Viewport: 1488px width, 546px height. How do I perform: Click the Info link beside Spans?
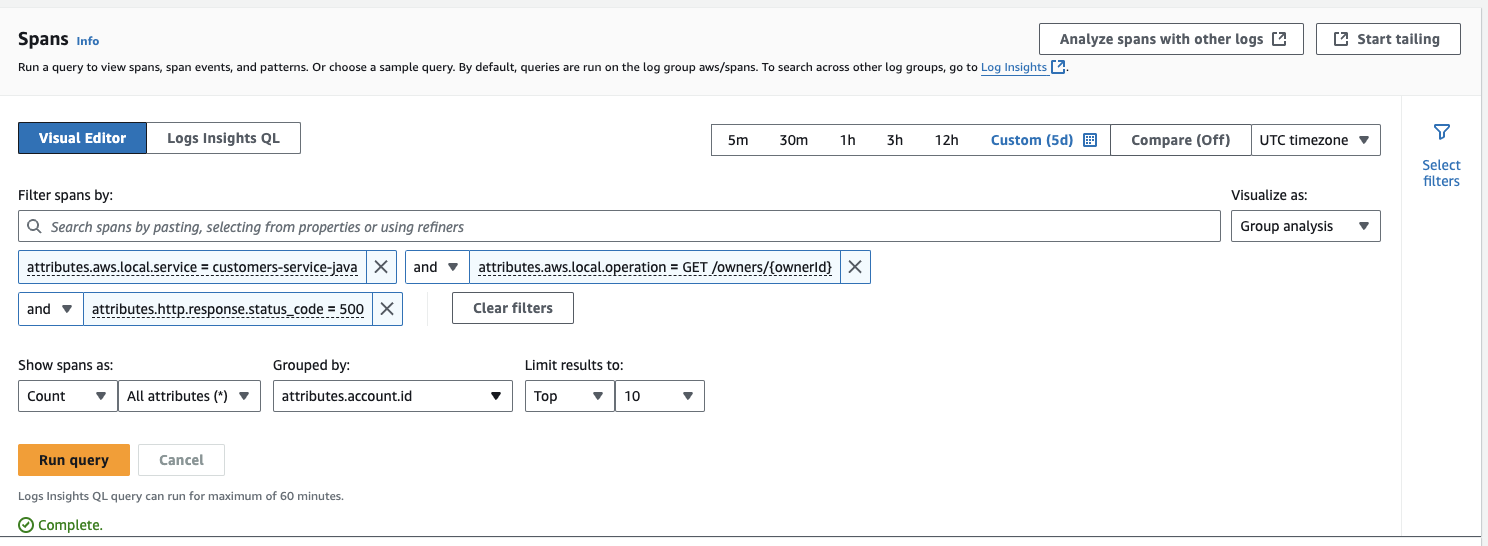pyautogui.click(x=88, y=41)
